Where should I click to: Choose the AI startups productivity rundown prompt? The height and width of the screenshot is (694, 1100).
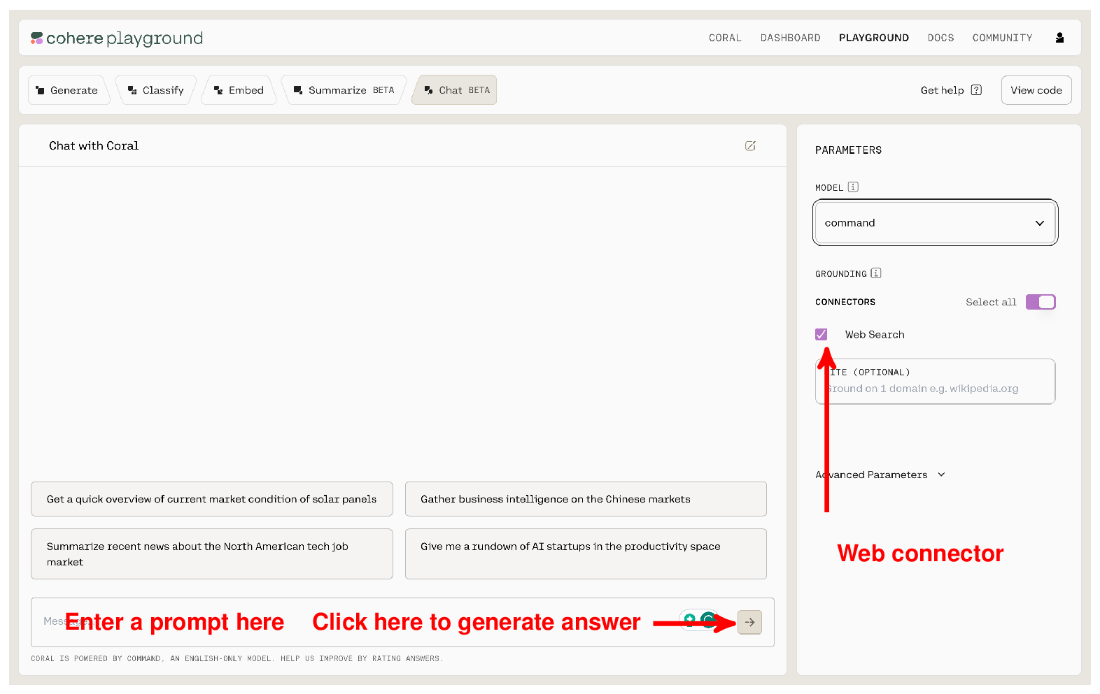point(586,554)
